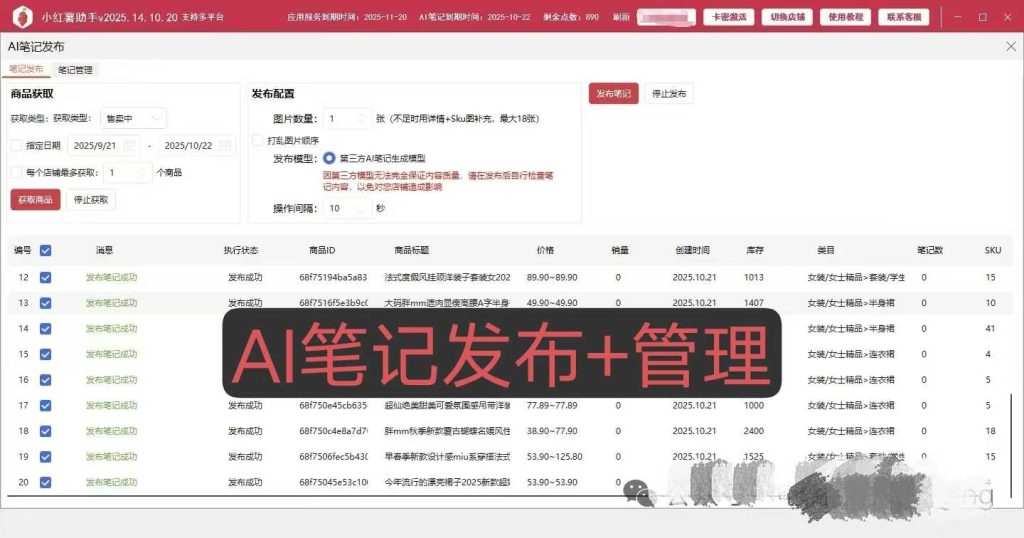Select the 第三方AI笔记生成模型 radio button
The width and height of the screenshot is (1024, 538).
coord(329,158)
